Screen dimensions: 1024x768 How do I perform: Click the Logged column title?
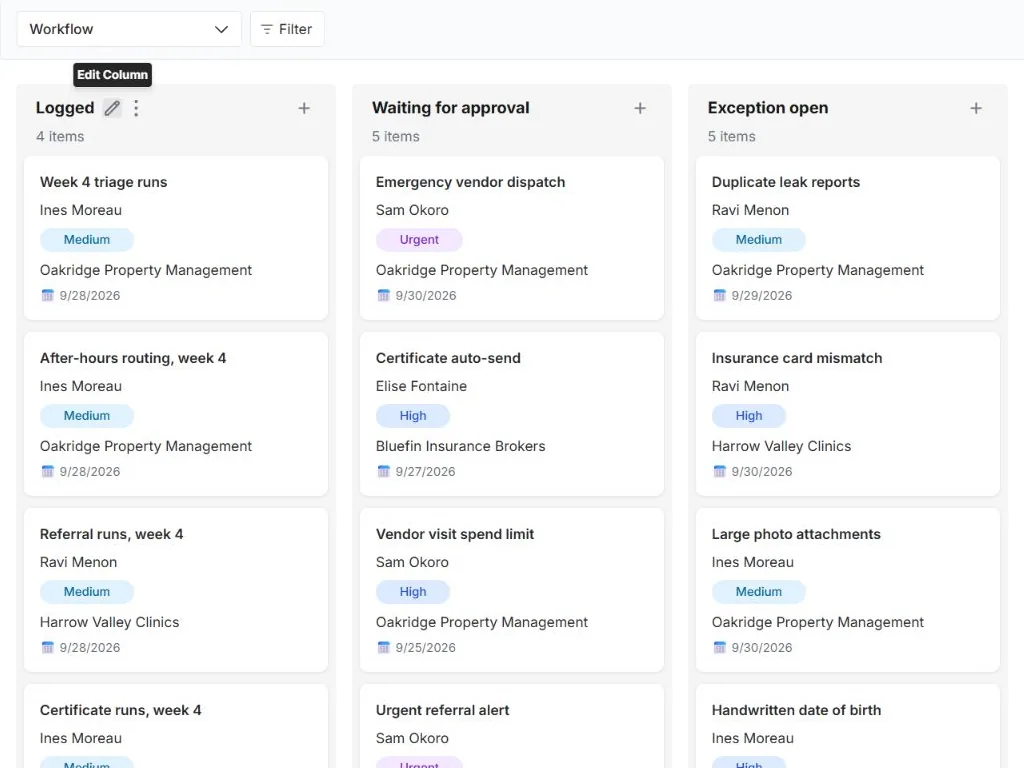pyautogui.click(x=65, y=108)
